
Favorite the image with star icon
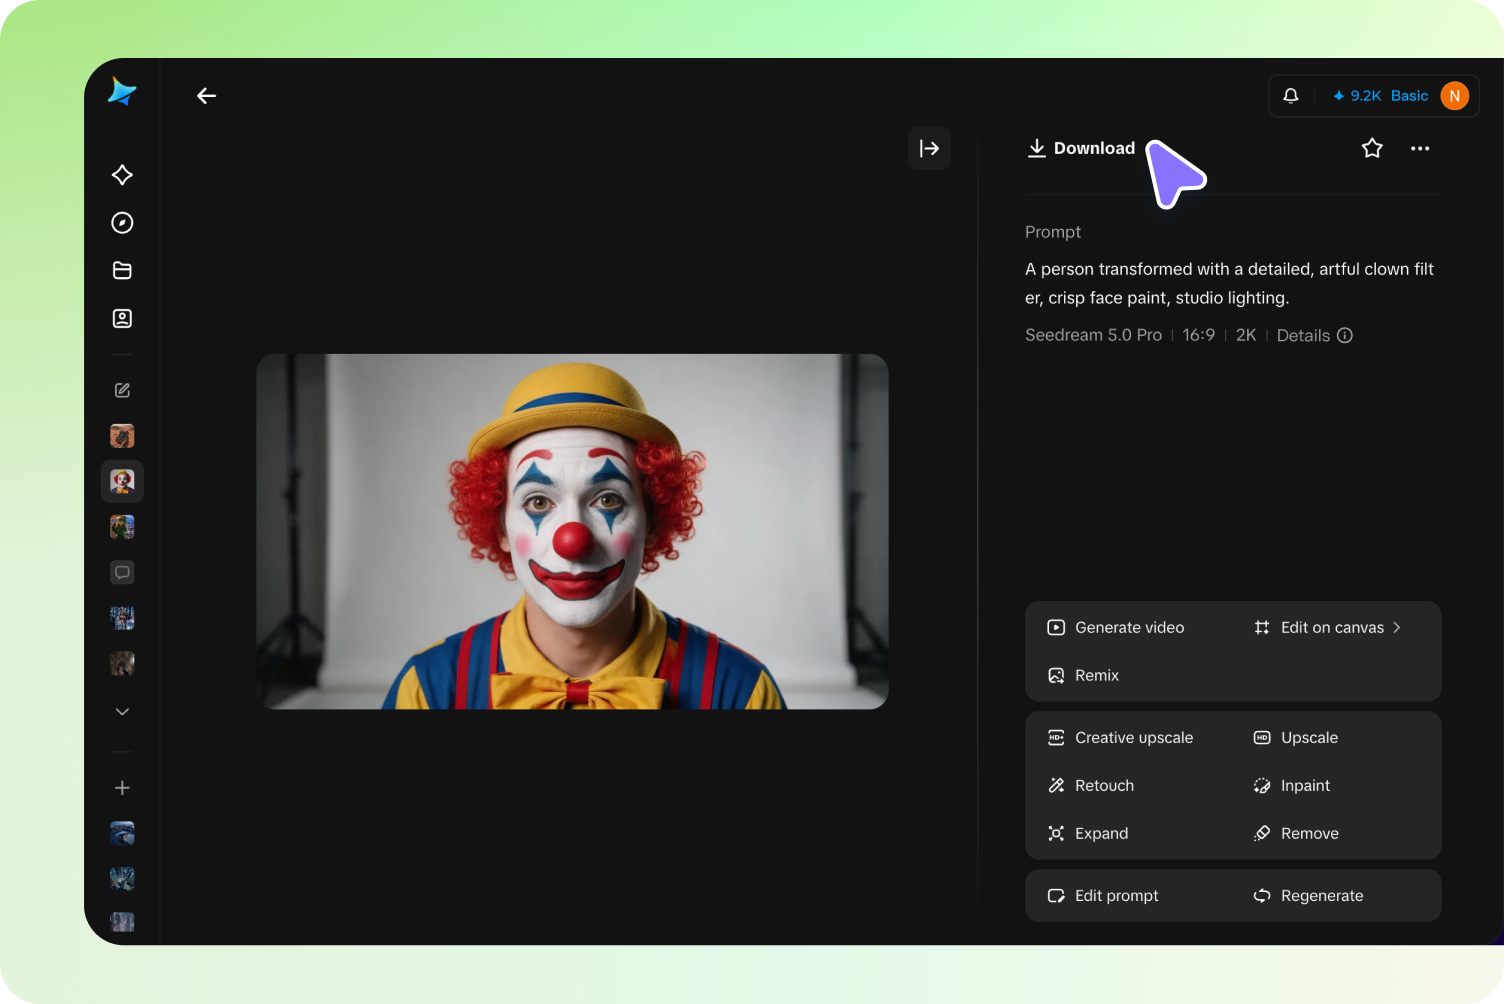click(x=1372, y=149)
